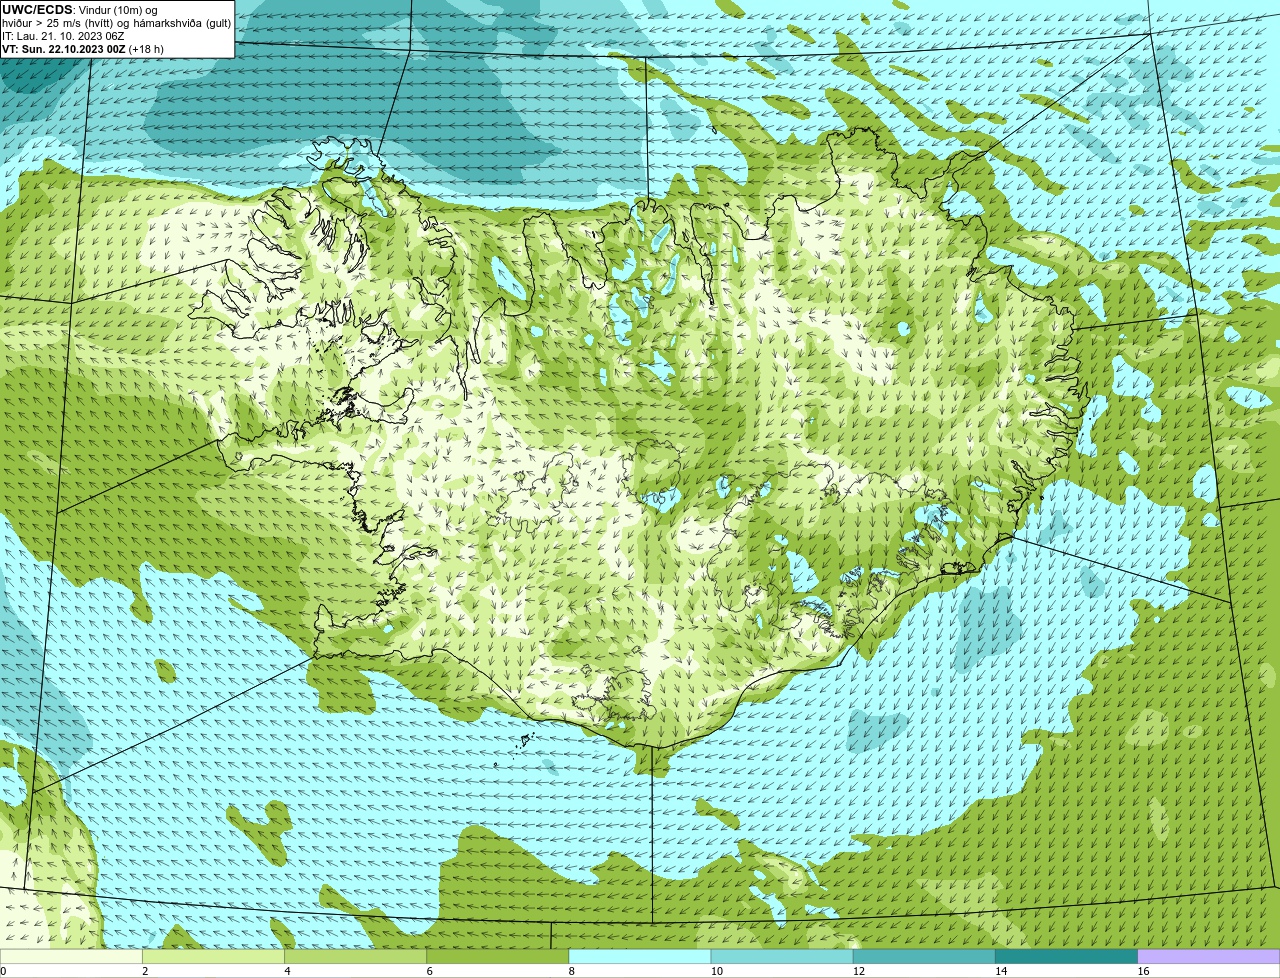The width and height of the screenshot is (1280, 978).
Task: Click the light yellow-green 2–4 m/s legend swatch
Action: 213,956
